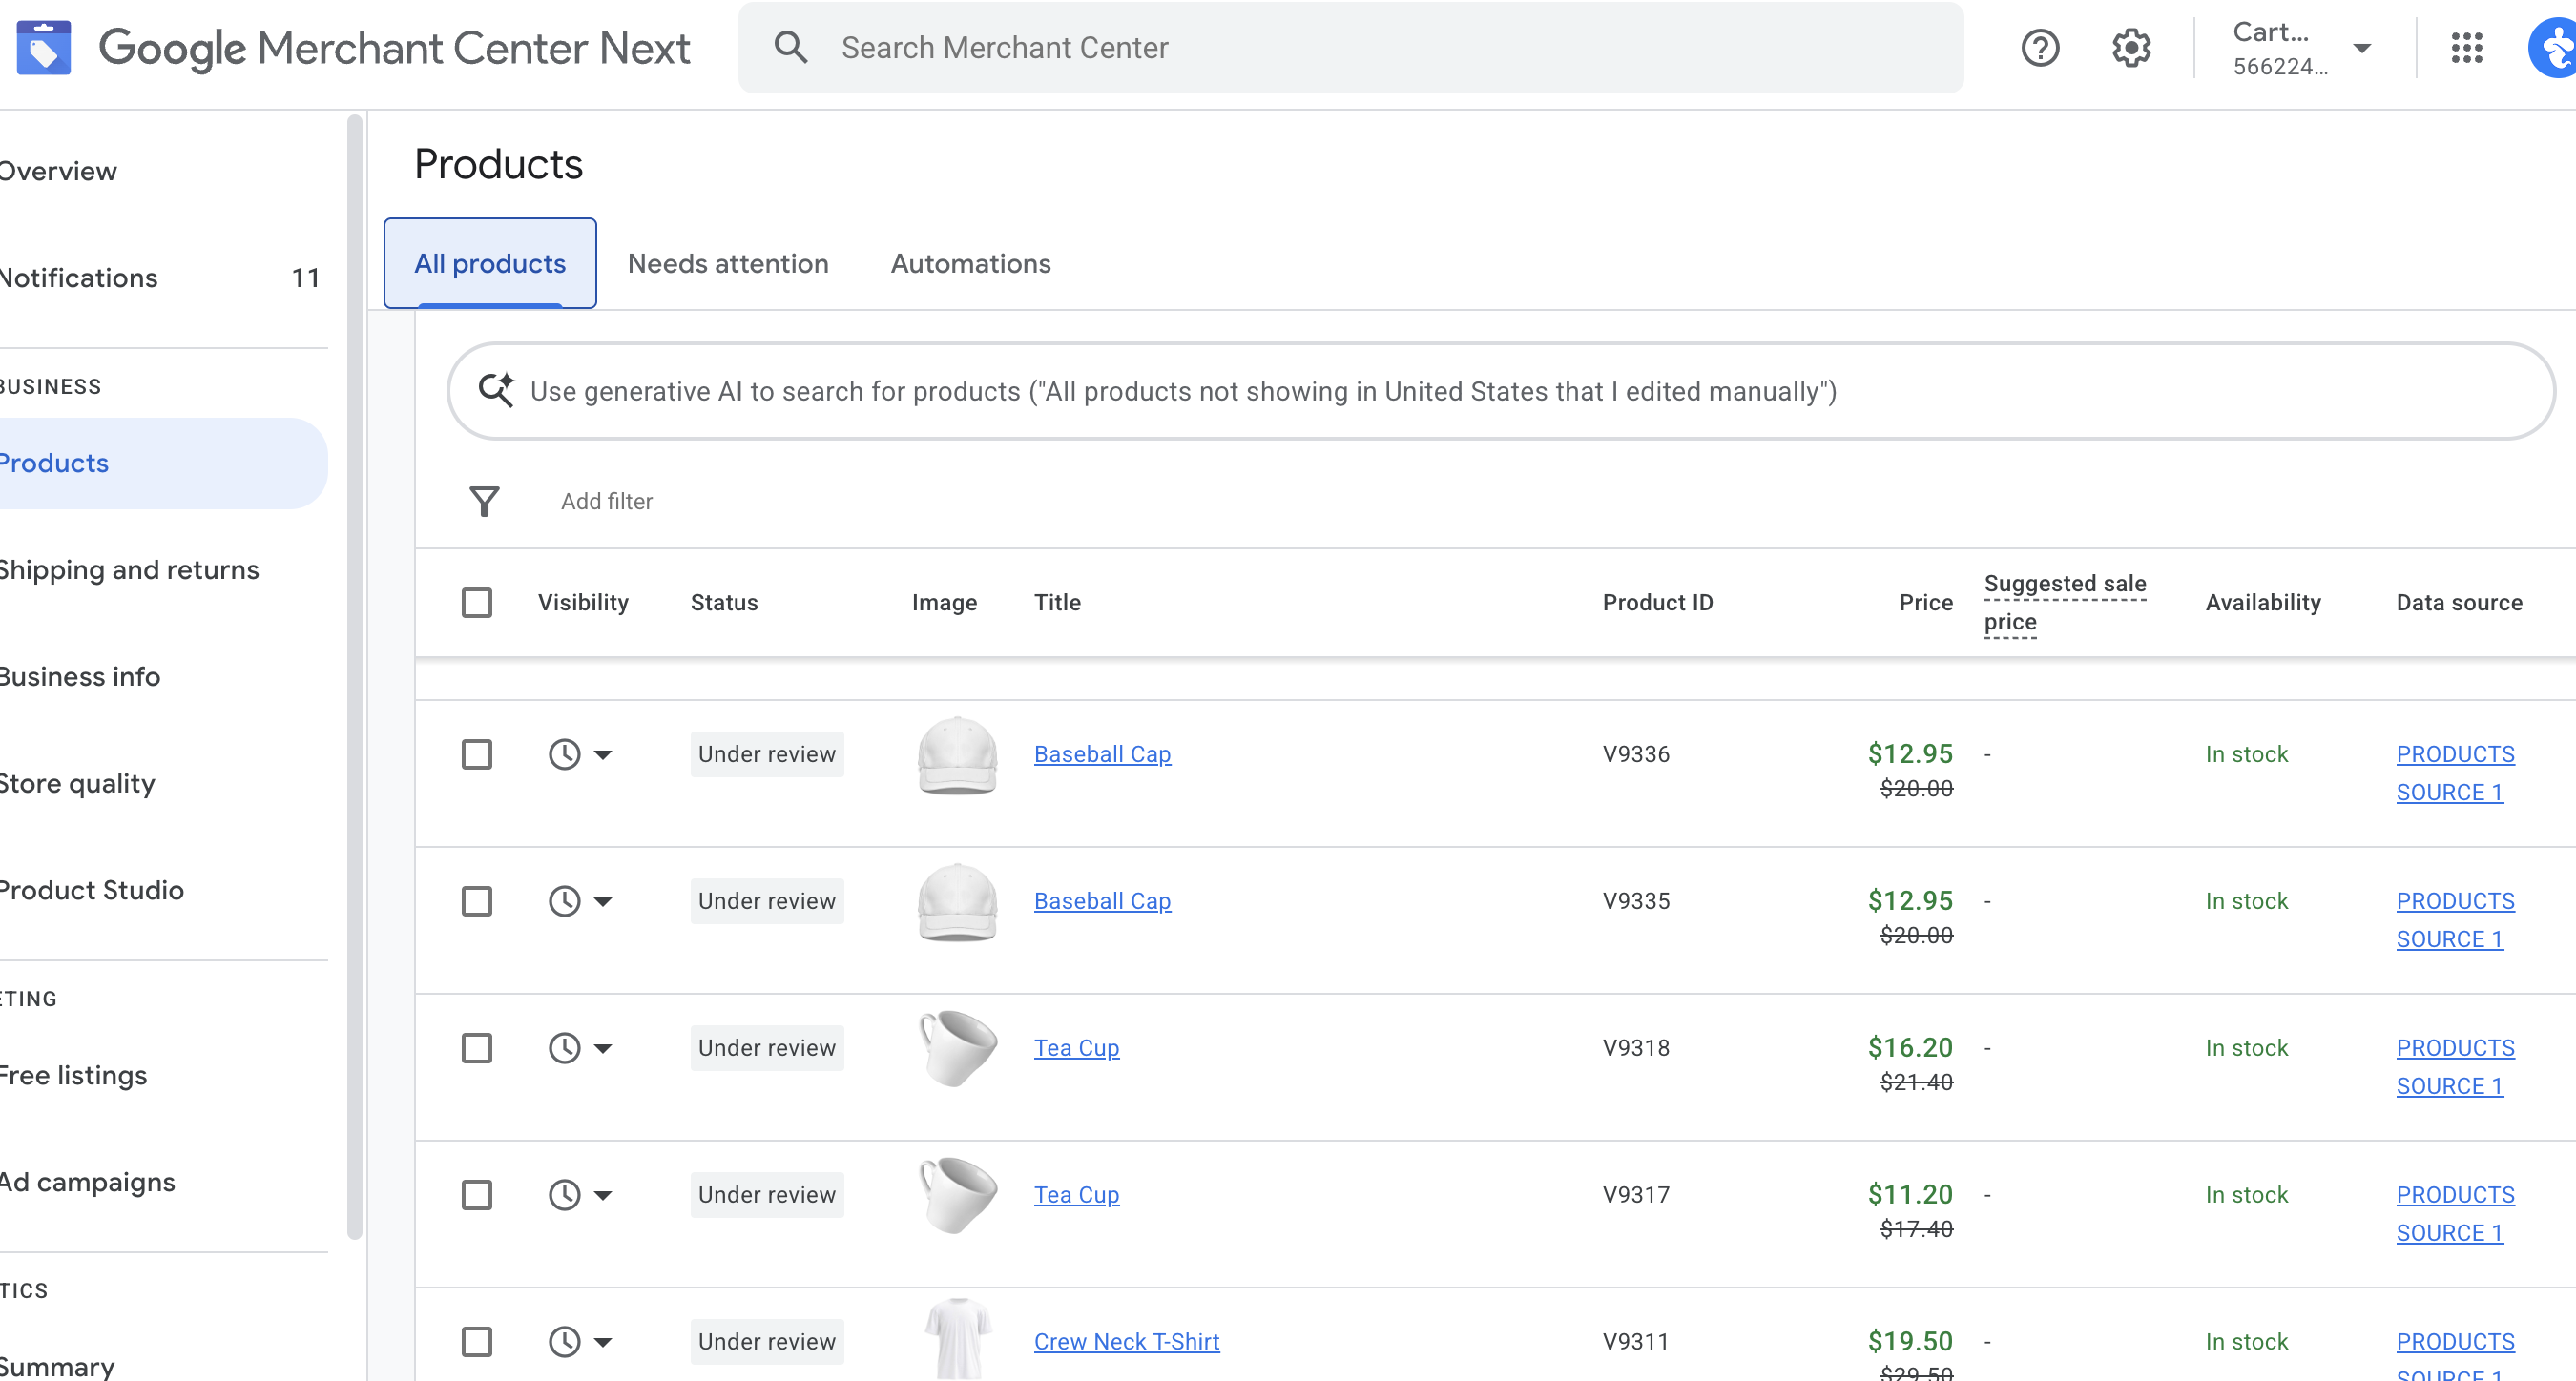This screenshot has width=2576, height=1381.
Task: Click pending clock icon for Baseball Cap V9336
Action: click(565, 754)
